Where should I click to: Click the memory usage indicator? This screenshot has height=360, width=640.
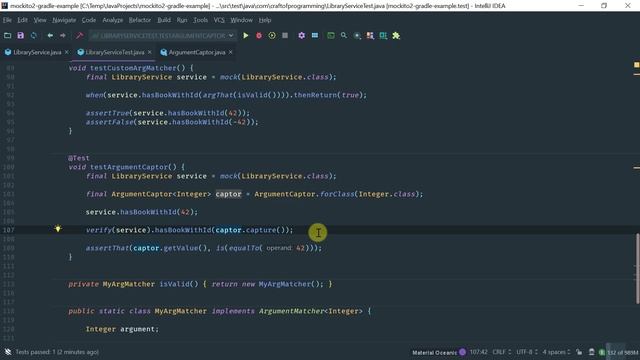(622, 352)
